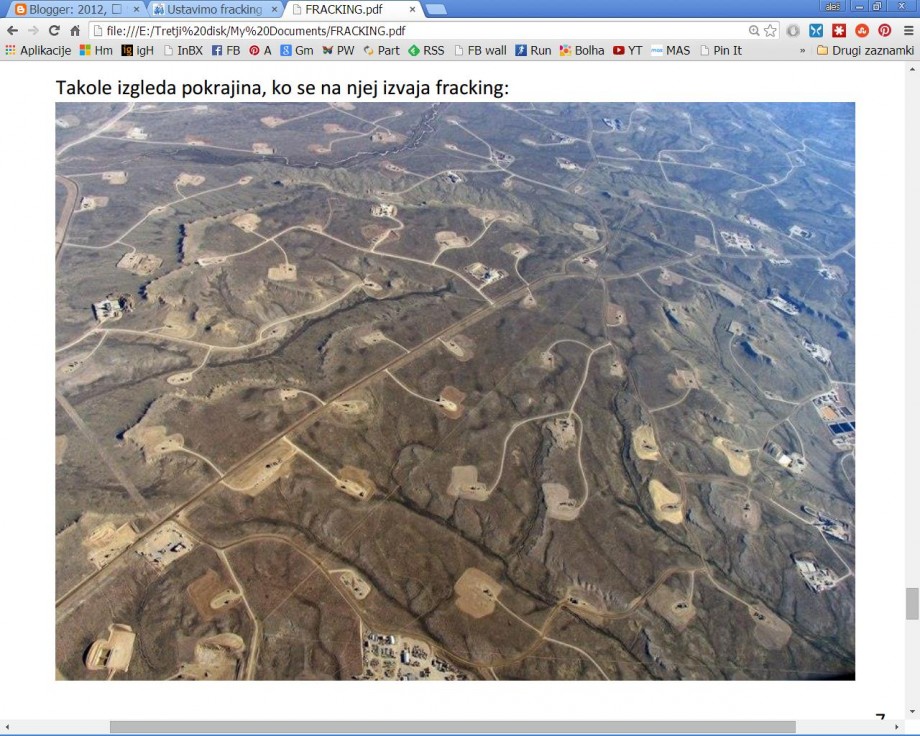Click the address bar URL field
The height and width of the screenshot is (736, 920).
[400, 31]
